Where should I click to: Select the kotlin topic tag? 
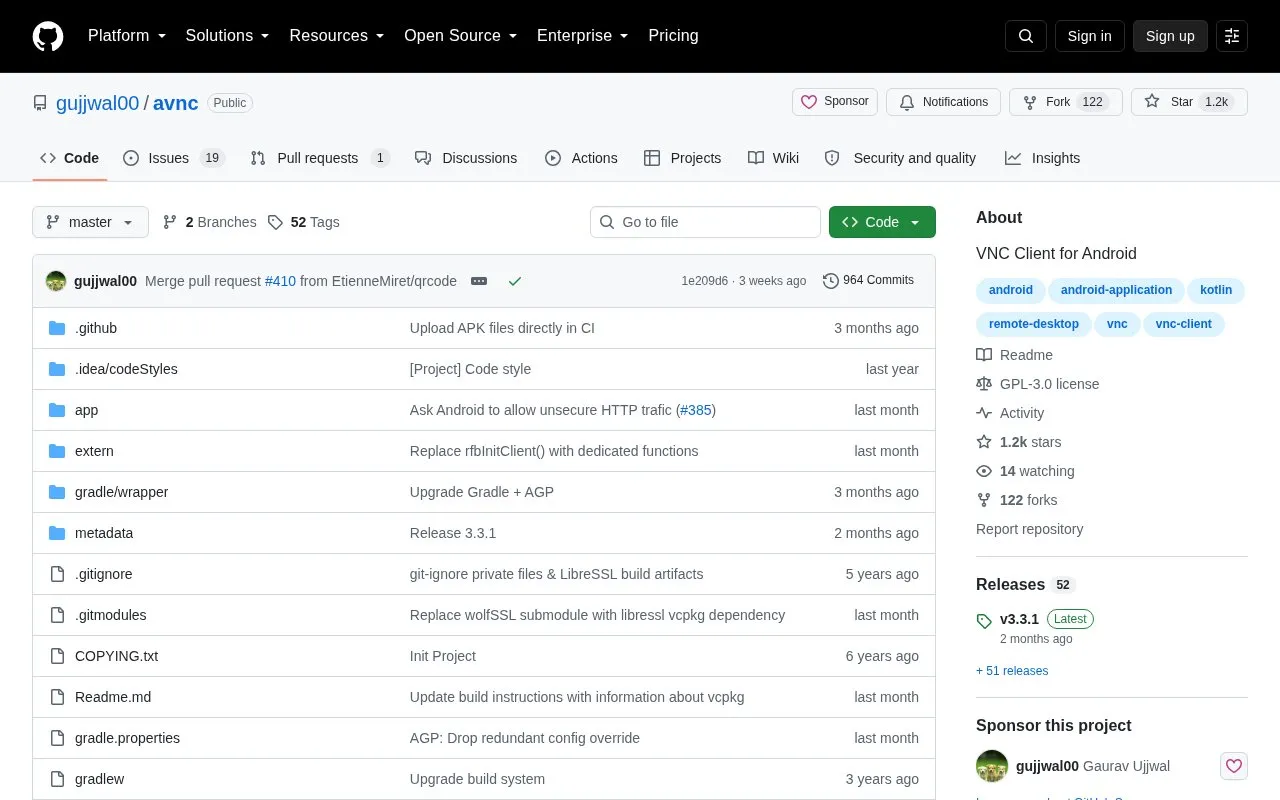point(1216,290)
